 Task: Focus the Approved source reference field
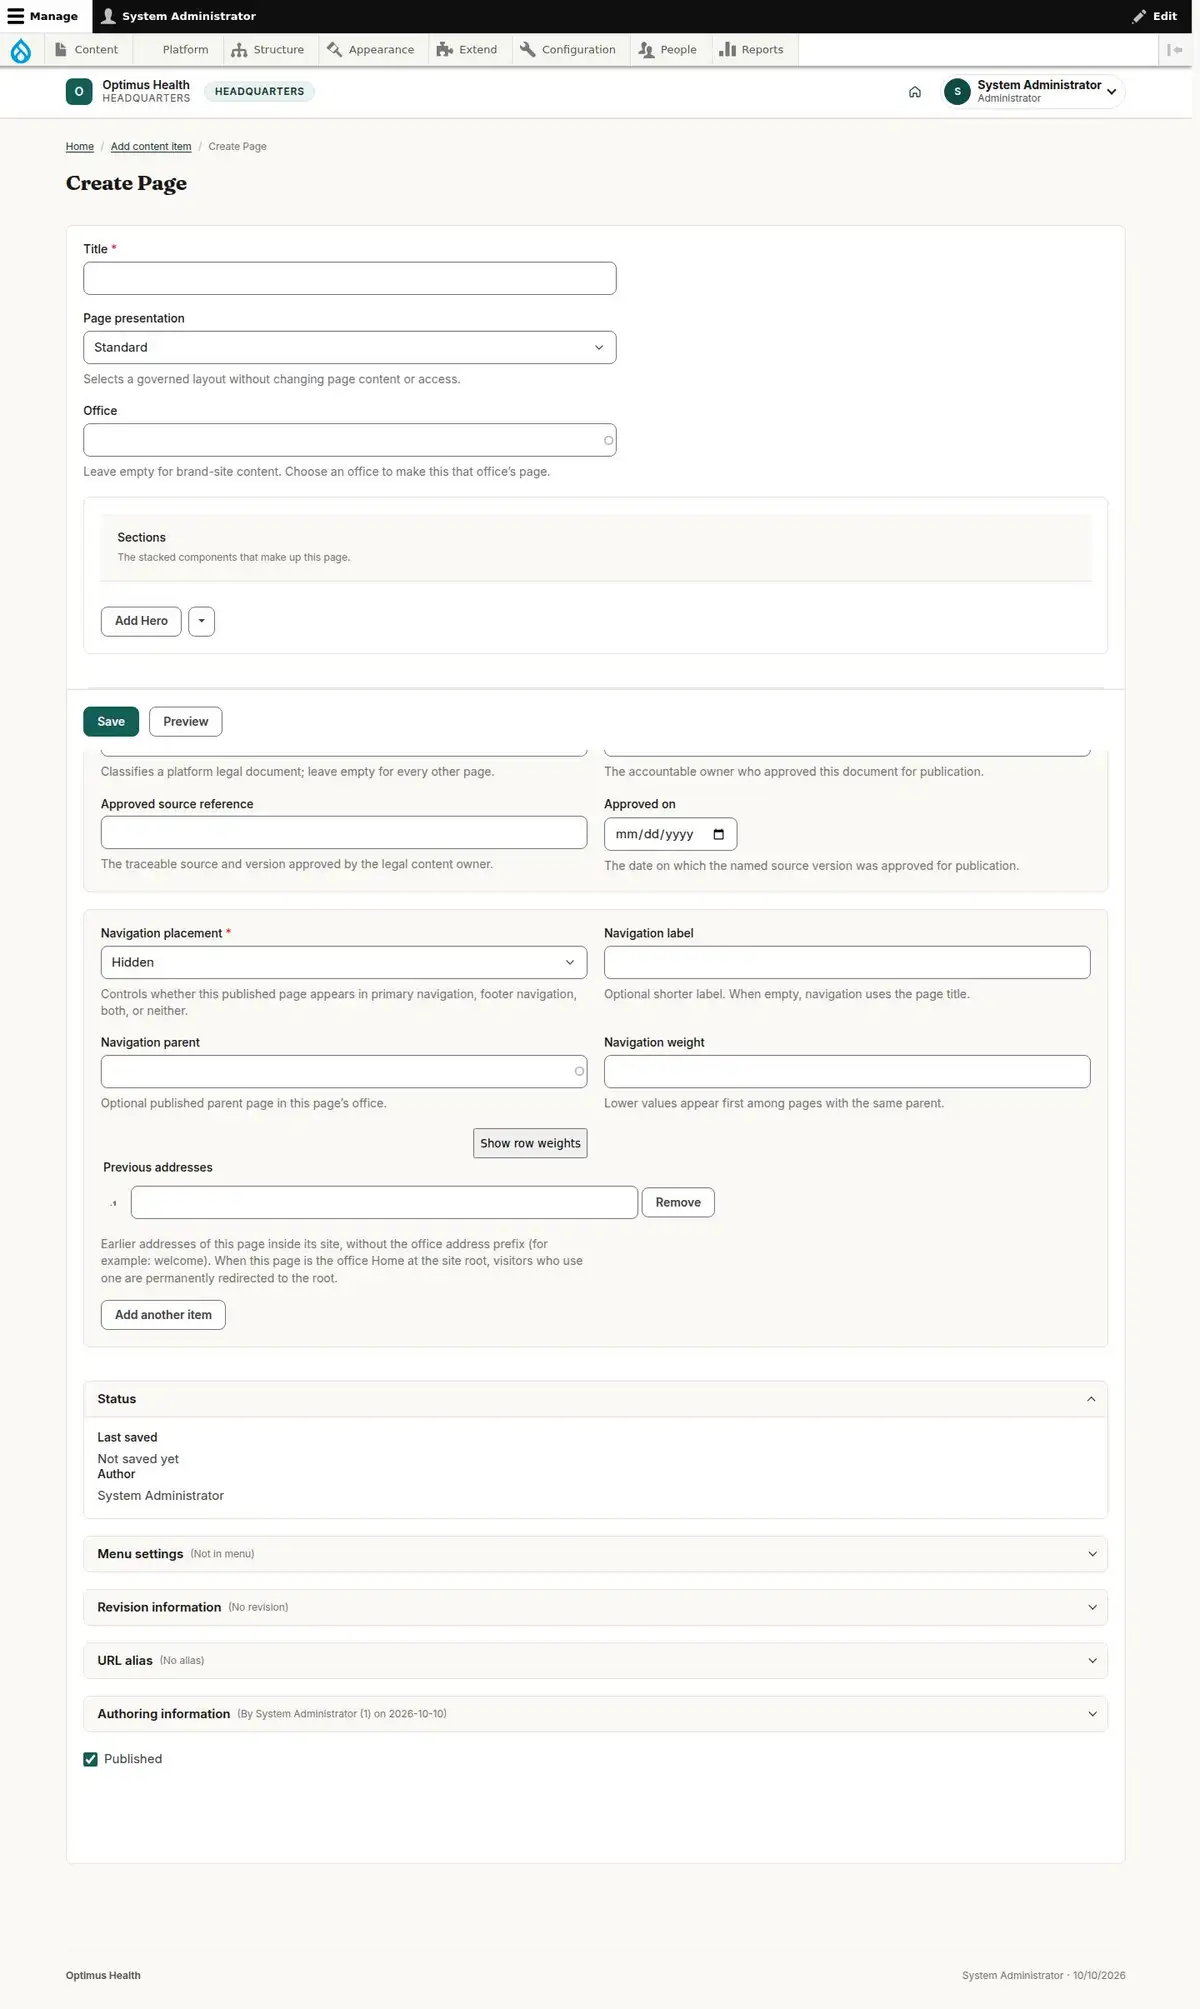pos(344,833)
